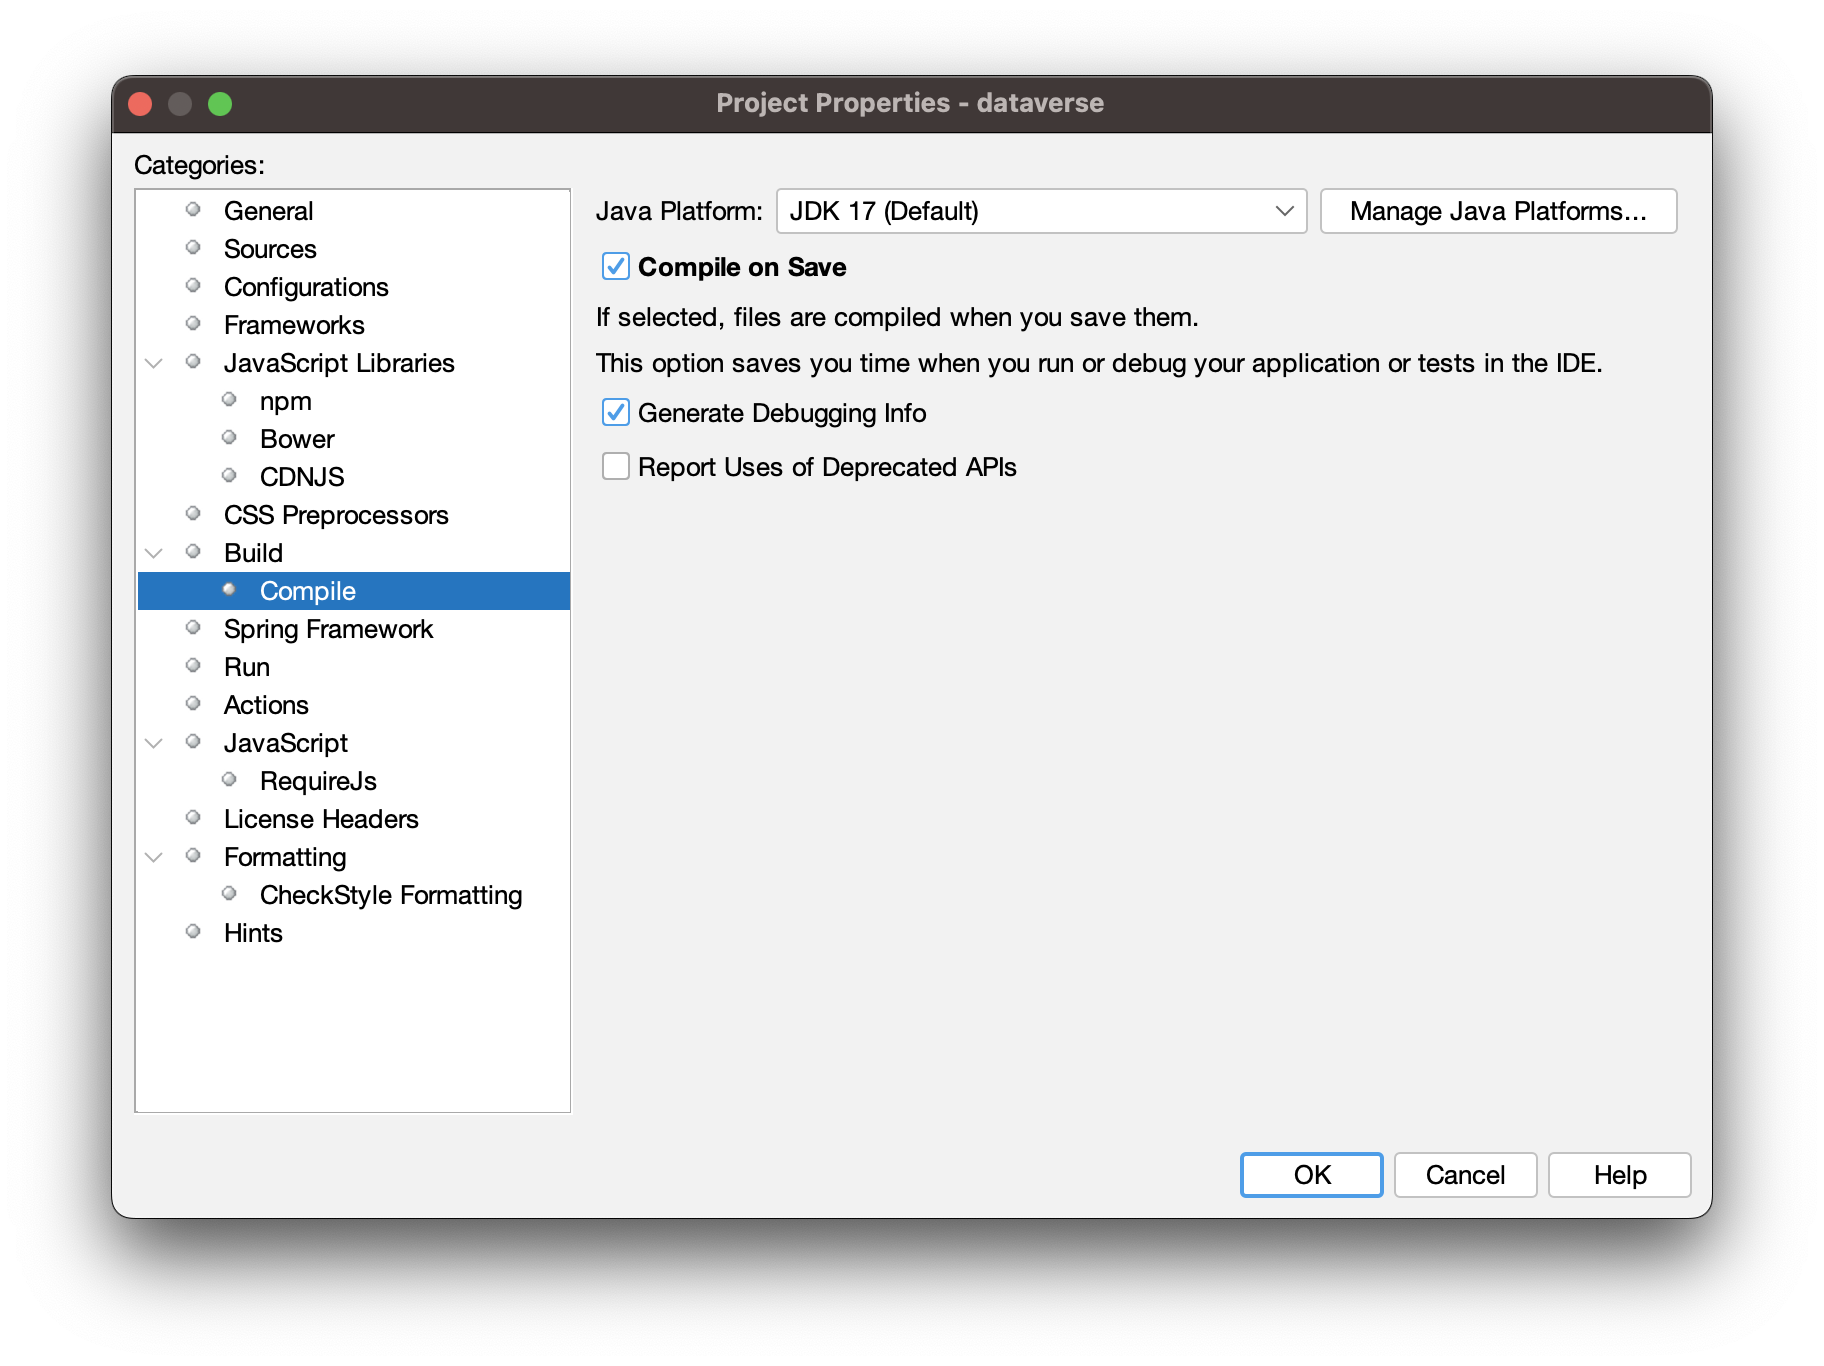Screen dimensions: 1824x1366
Task: Click the bullet icon next to Sources
Action: (x=193, y=248)
